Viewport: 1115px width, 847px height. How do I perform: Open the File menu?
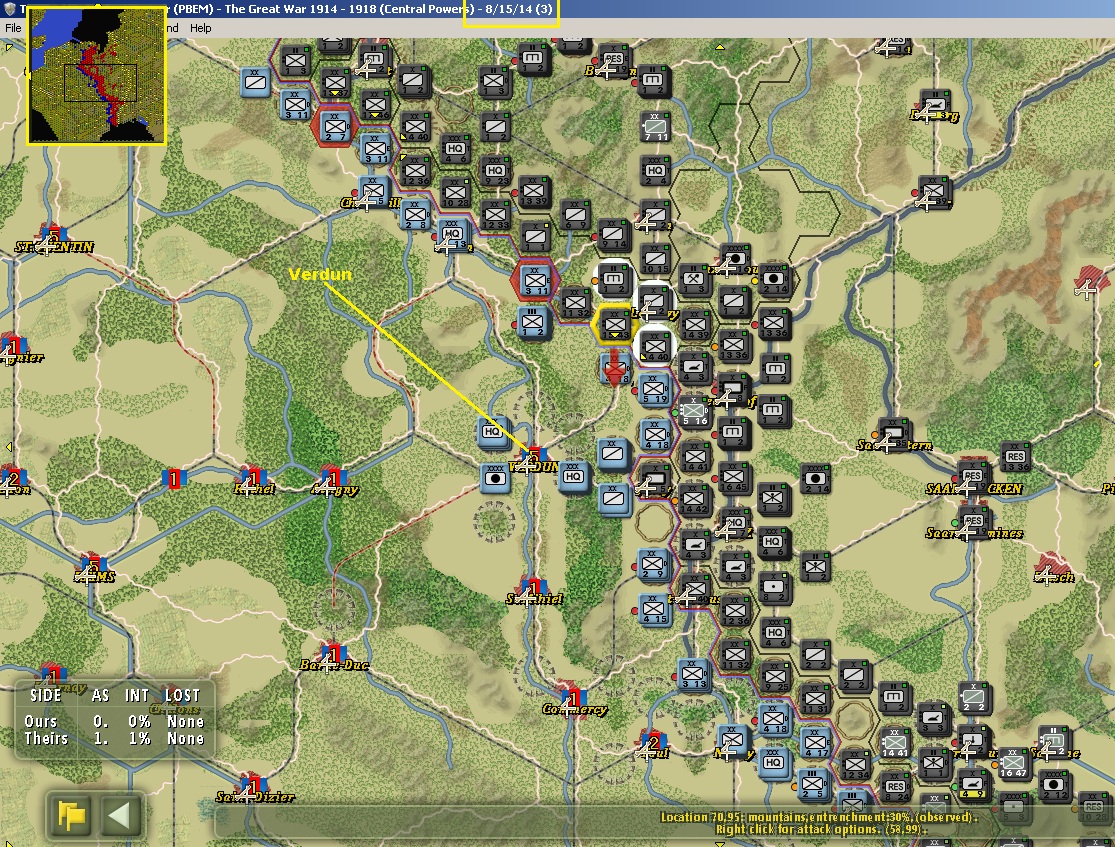(13, 28)
